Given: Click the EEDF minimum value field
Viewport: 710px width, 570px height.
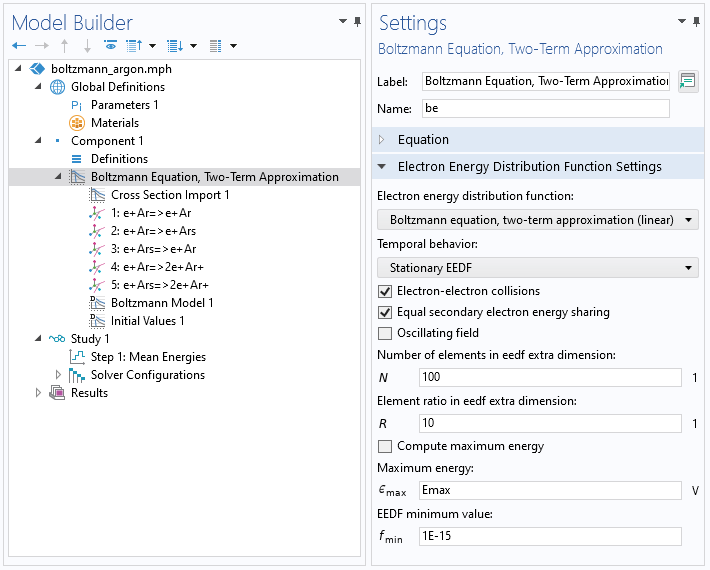Looking at the screenshot, I should coord(550,536).
